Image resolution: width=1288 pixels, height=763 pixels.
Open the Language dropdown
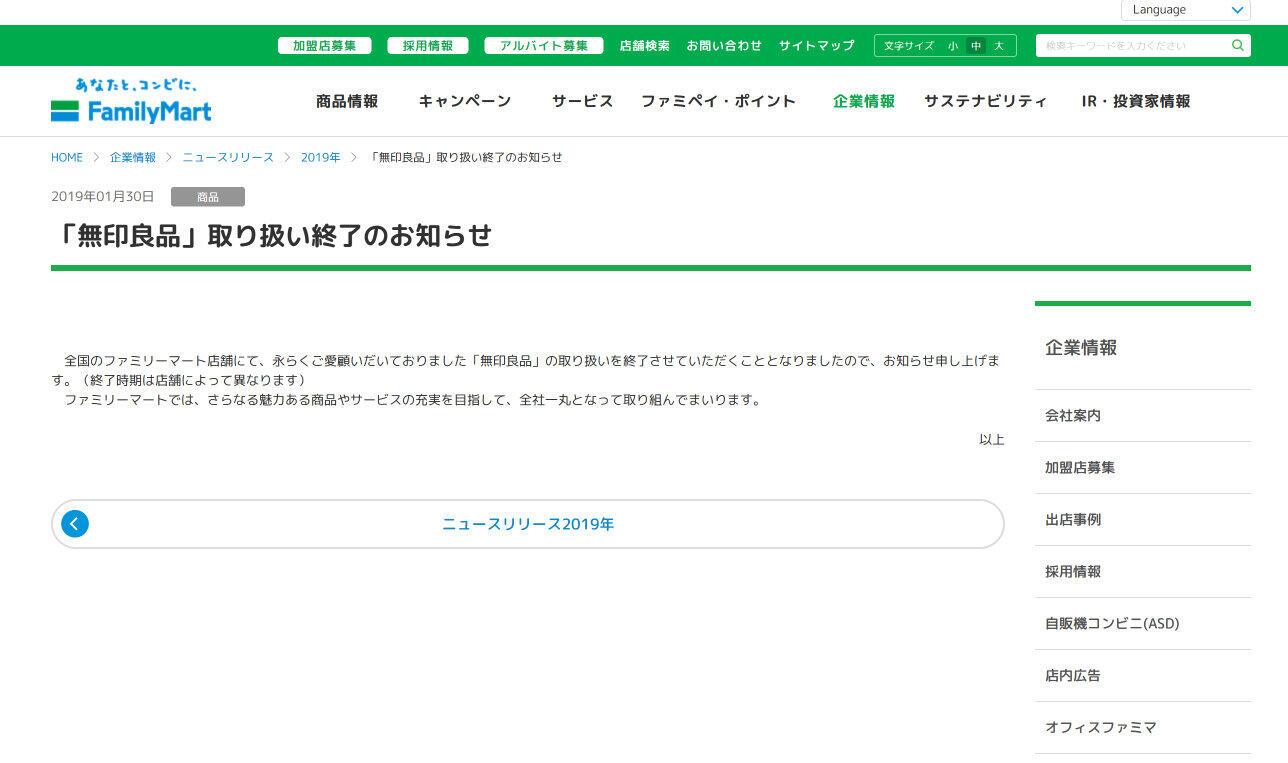click(x=1185, y=9)
